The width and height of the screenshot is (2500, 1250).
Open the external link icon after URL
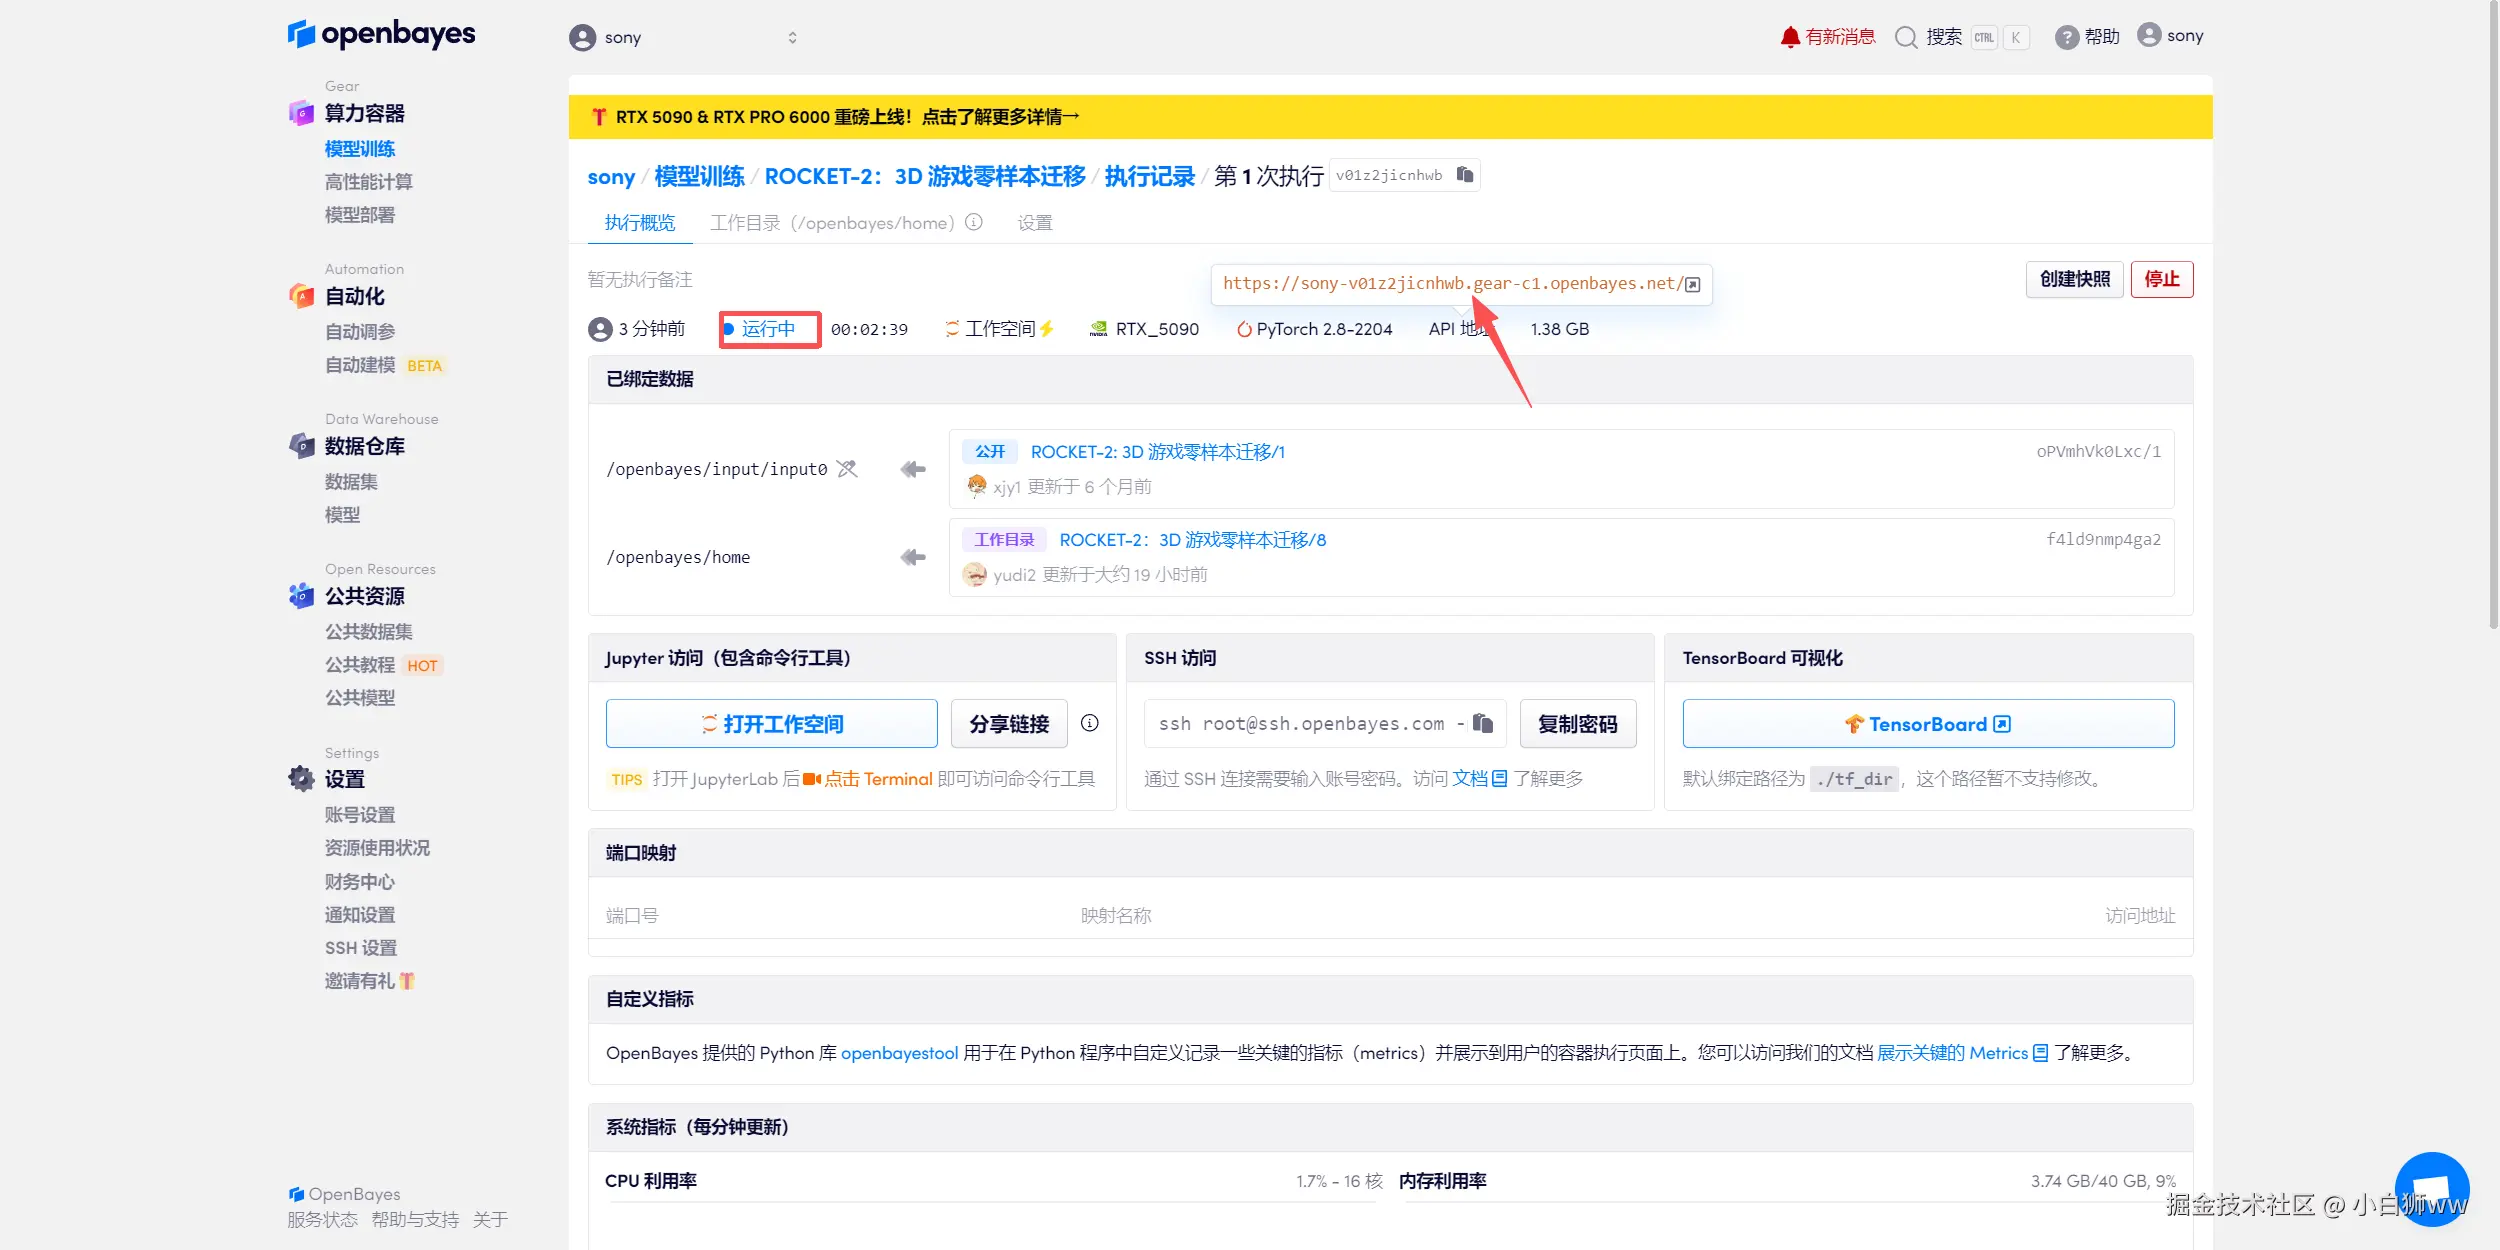(1693, 284)
